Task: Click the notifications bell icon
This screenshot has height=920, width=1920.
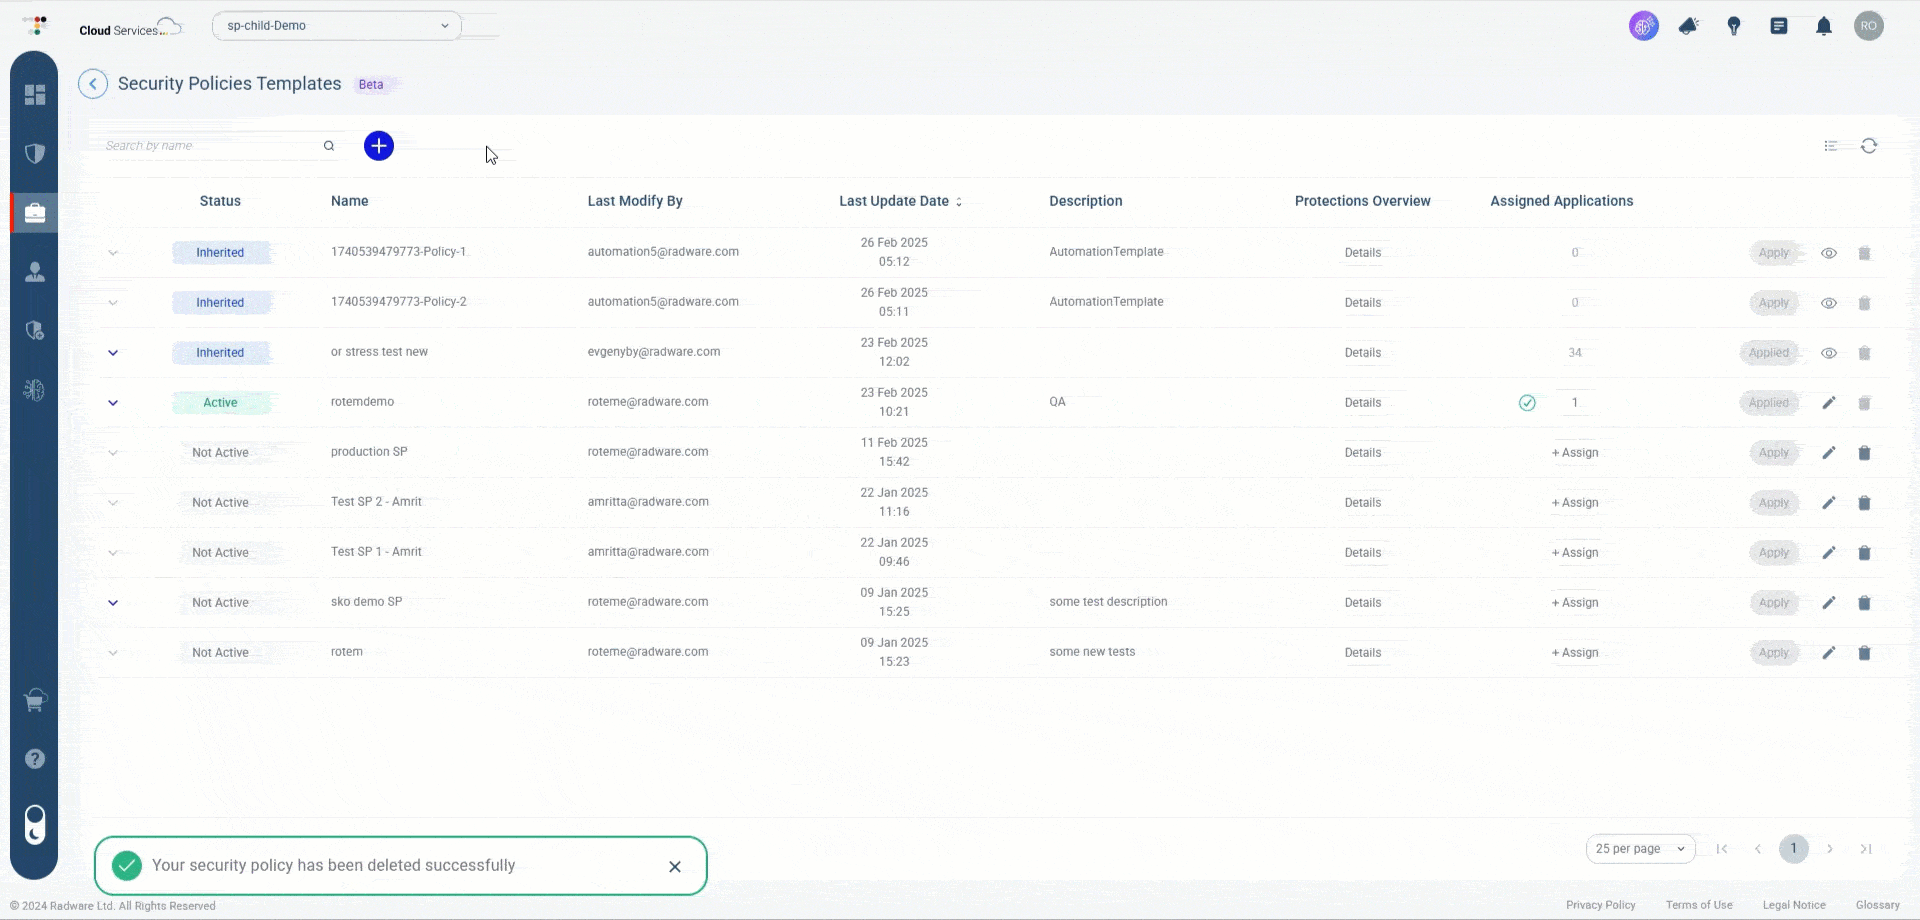Action: [x=1824, y=25]
